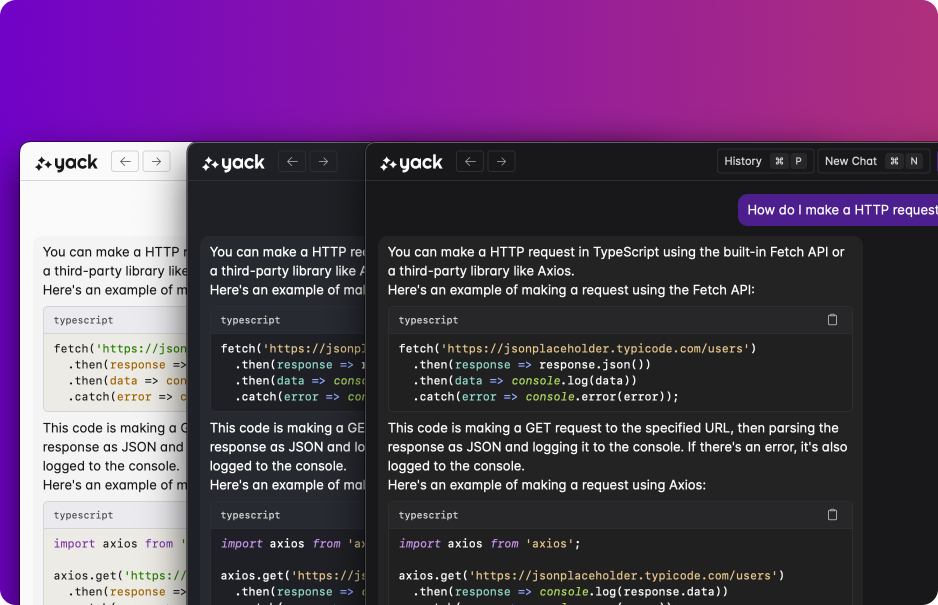Viewport: 938px width, 605px height.
Task: Click the yack logo in the front window
Action: click(412, 163)
